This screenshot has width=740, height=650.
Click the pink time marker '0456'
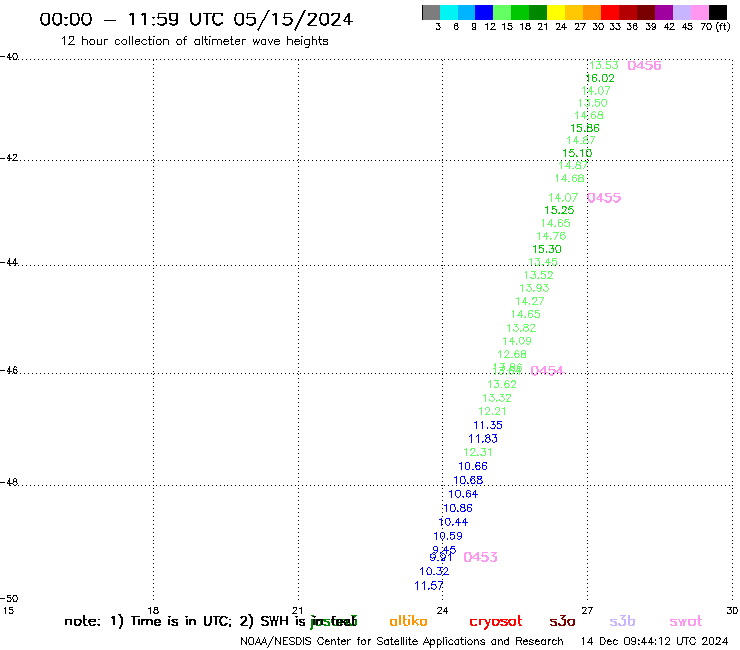[644, 66]
